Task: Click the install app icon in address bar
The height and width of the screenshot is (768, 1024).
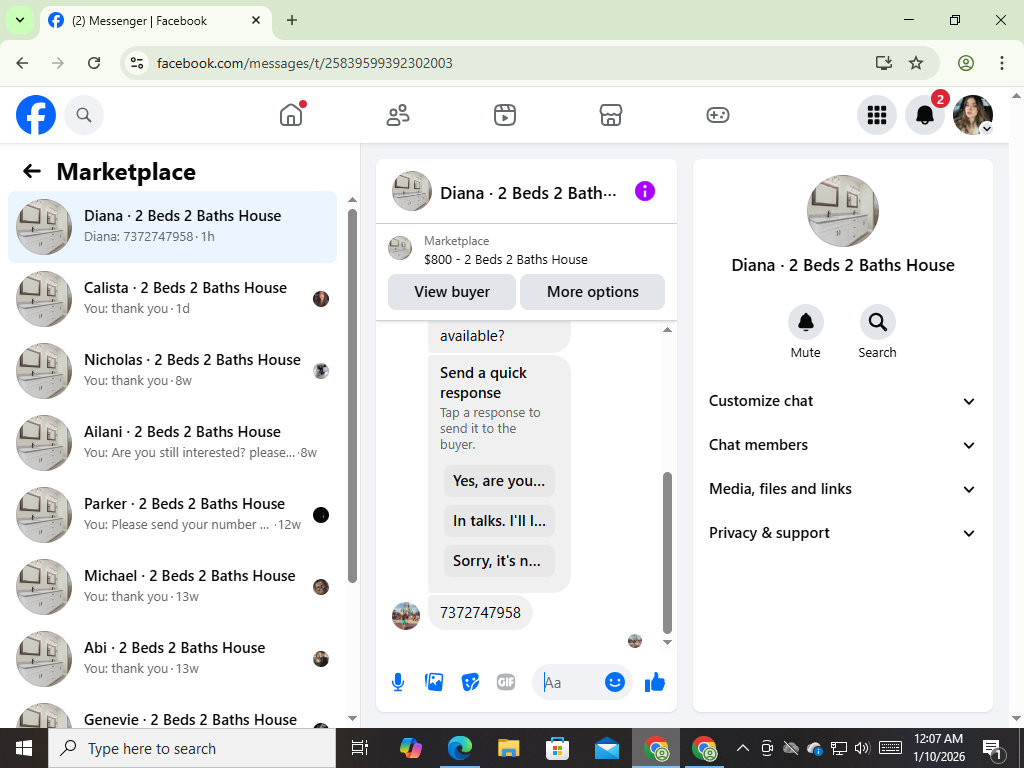Action: [884, 63]
